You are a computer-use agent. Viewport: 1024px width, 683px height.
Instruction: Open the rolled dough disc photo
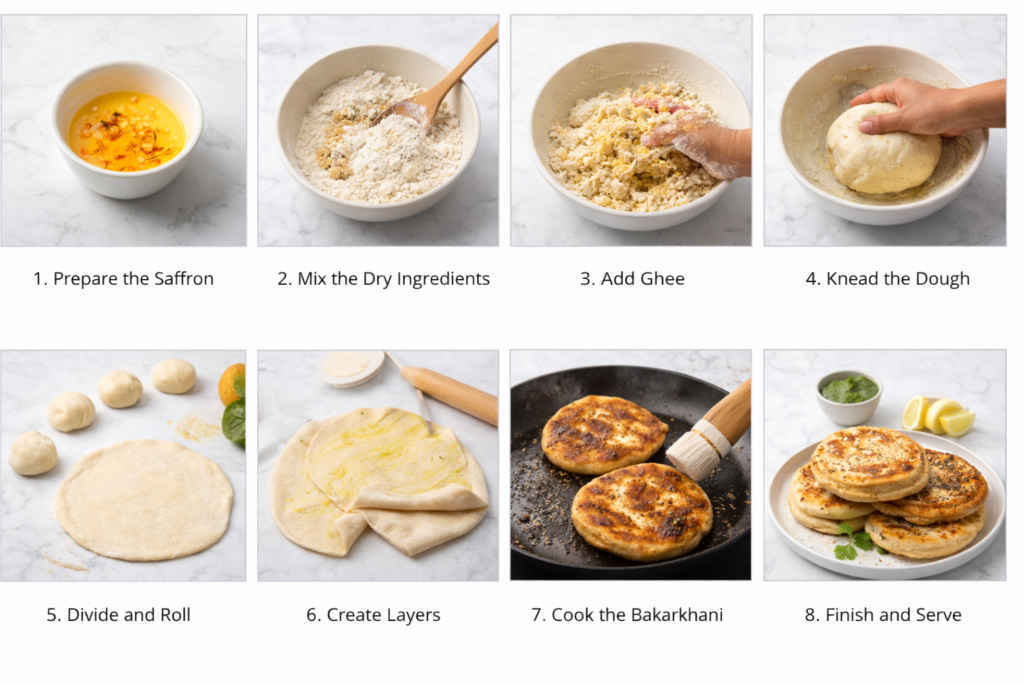click(x=124, y=466)
